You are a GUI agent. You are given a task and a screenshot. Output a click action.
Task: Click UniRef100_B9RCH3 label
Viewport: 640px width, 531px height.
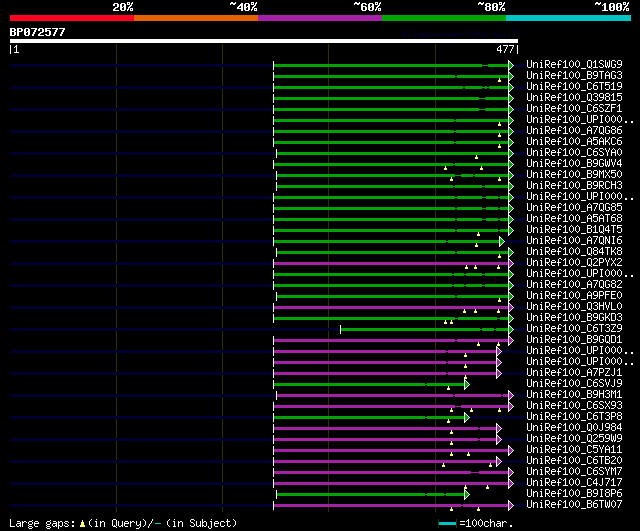tap(574, 186)
